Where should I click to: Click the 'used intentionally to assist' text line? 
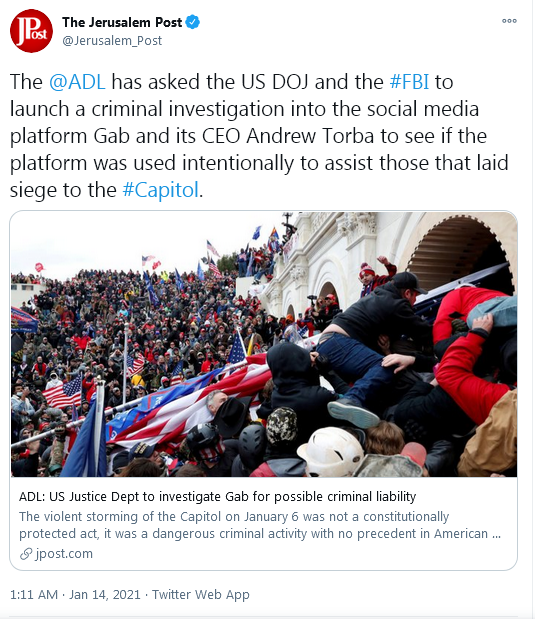[x=259, y=163]
